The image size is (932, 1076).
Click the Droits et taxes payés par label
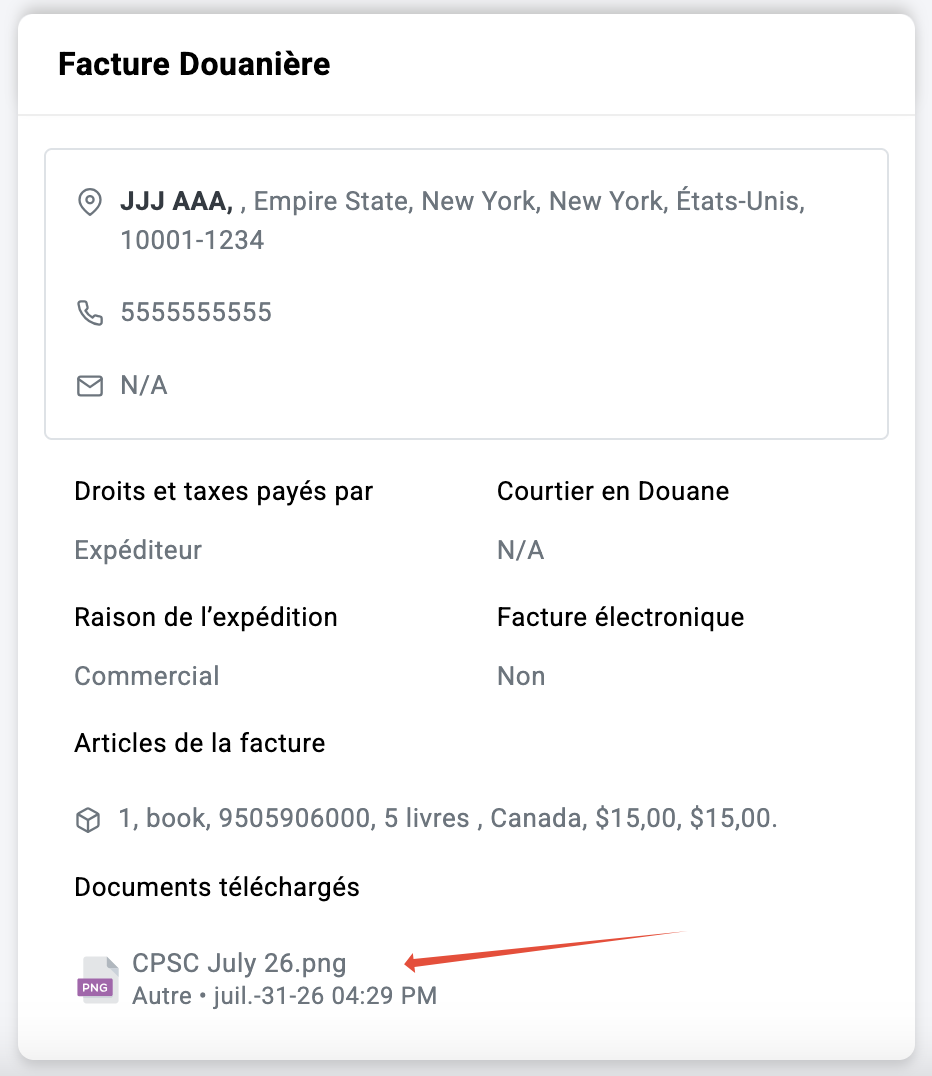tap(224, 492)
